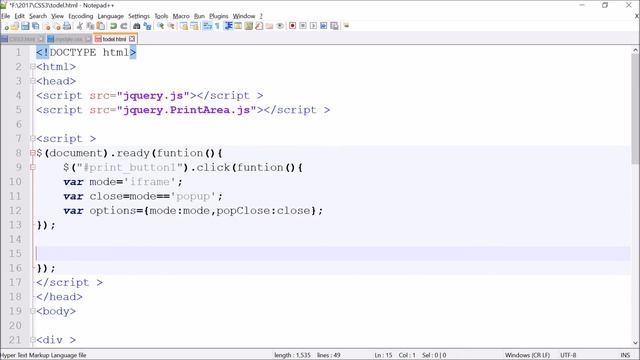
Task: Stop macro recording toolbar icon
Action: coord(303,26)
